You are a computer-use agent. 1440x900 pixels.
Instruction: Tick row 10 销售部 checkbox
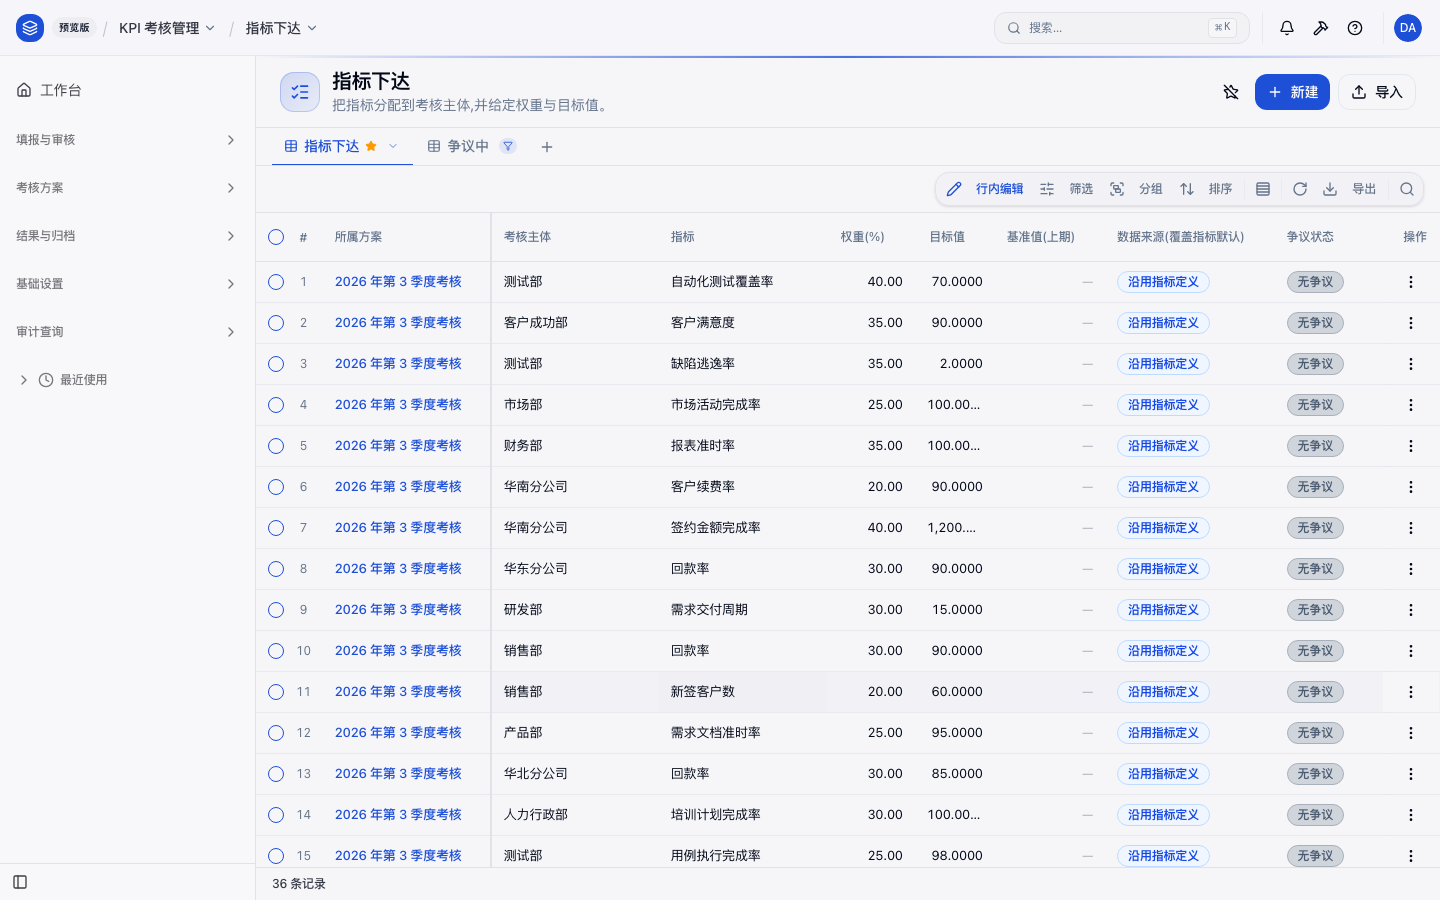tap(276, 651)
